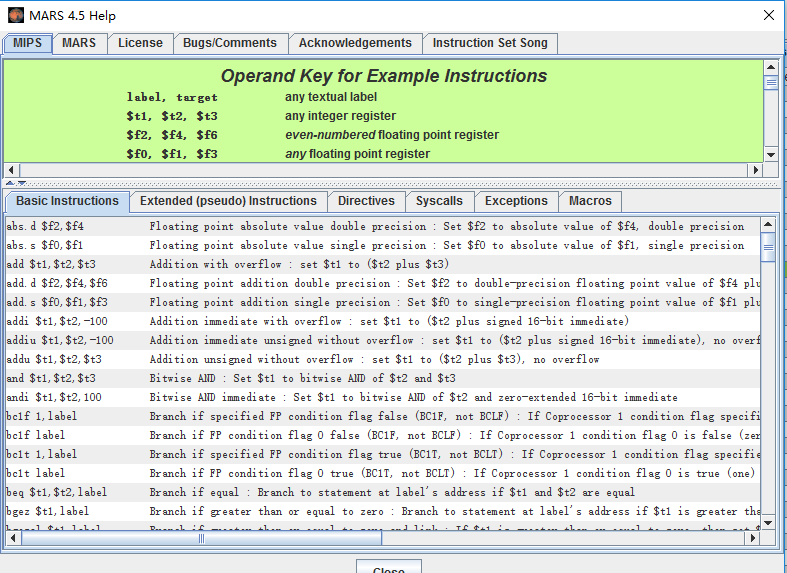The image size is (787, 573).
Task: Select the 'bc1t label' row
Action: [382, 474]
